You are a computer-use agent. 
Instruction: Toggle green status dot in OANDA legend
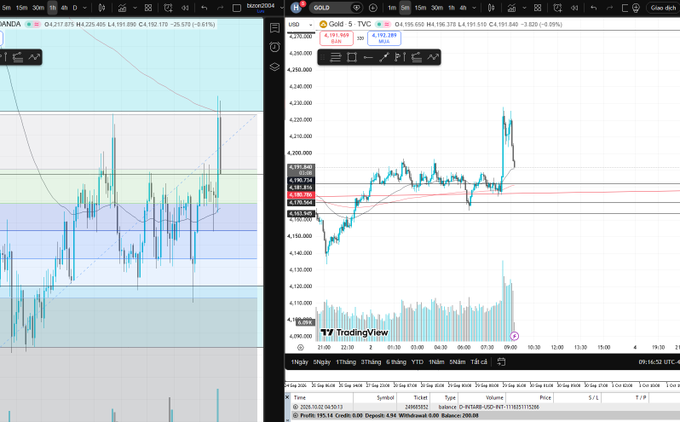click(x=29, y=24)
